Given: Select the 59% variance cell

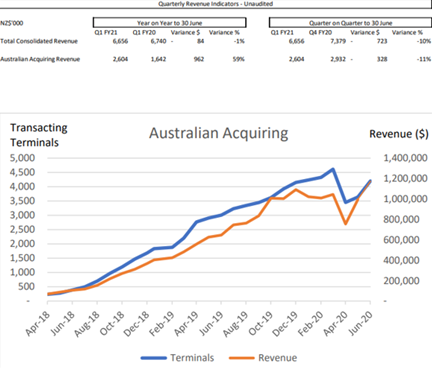Looking at the screenshot, I should 238,59.
